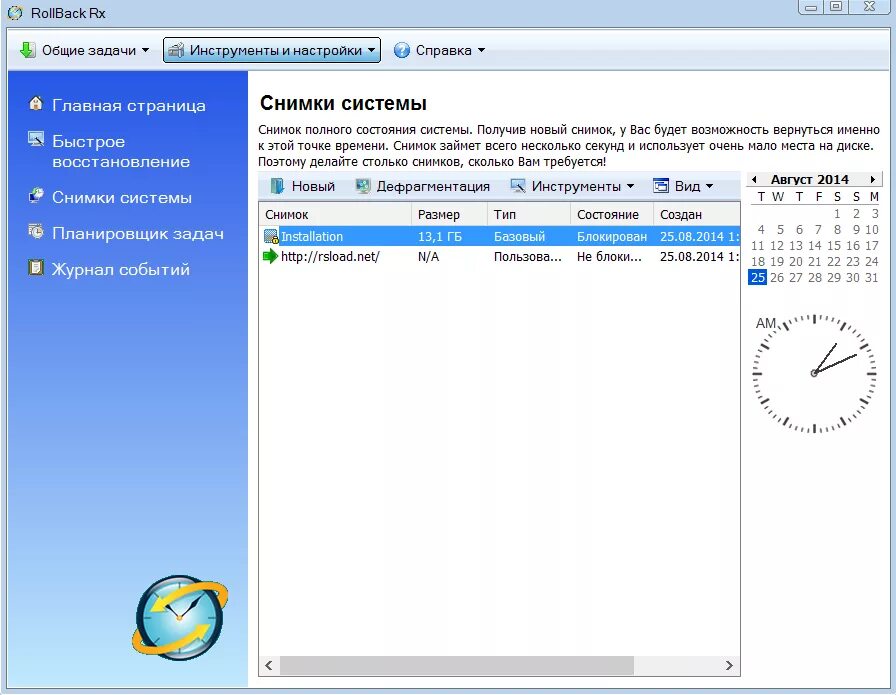Viewport: 896px width, 695px height.
Task: Expand the snapshot Инструменты dropdown arrow
Action: click(630, 186)
